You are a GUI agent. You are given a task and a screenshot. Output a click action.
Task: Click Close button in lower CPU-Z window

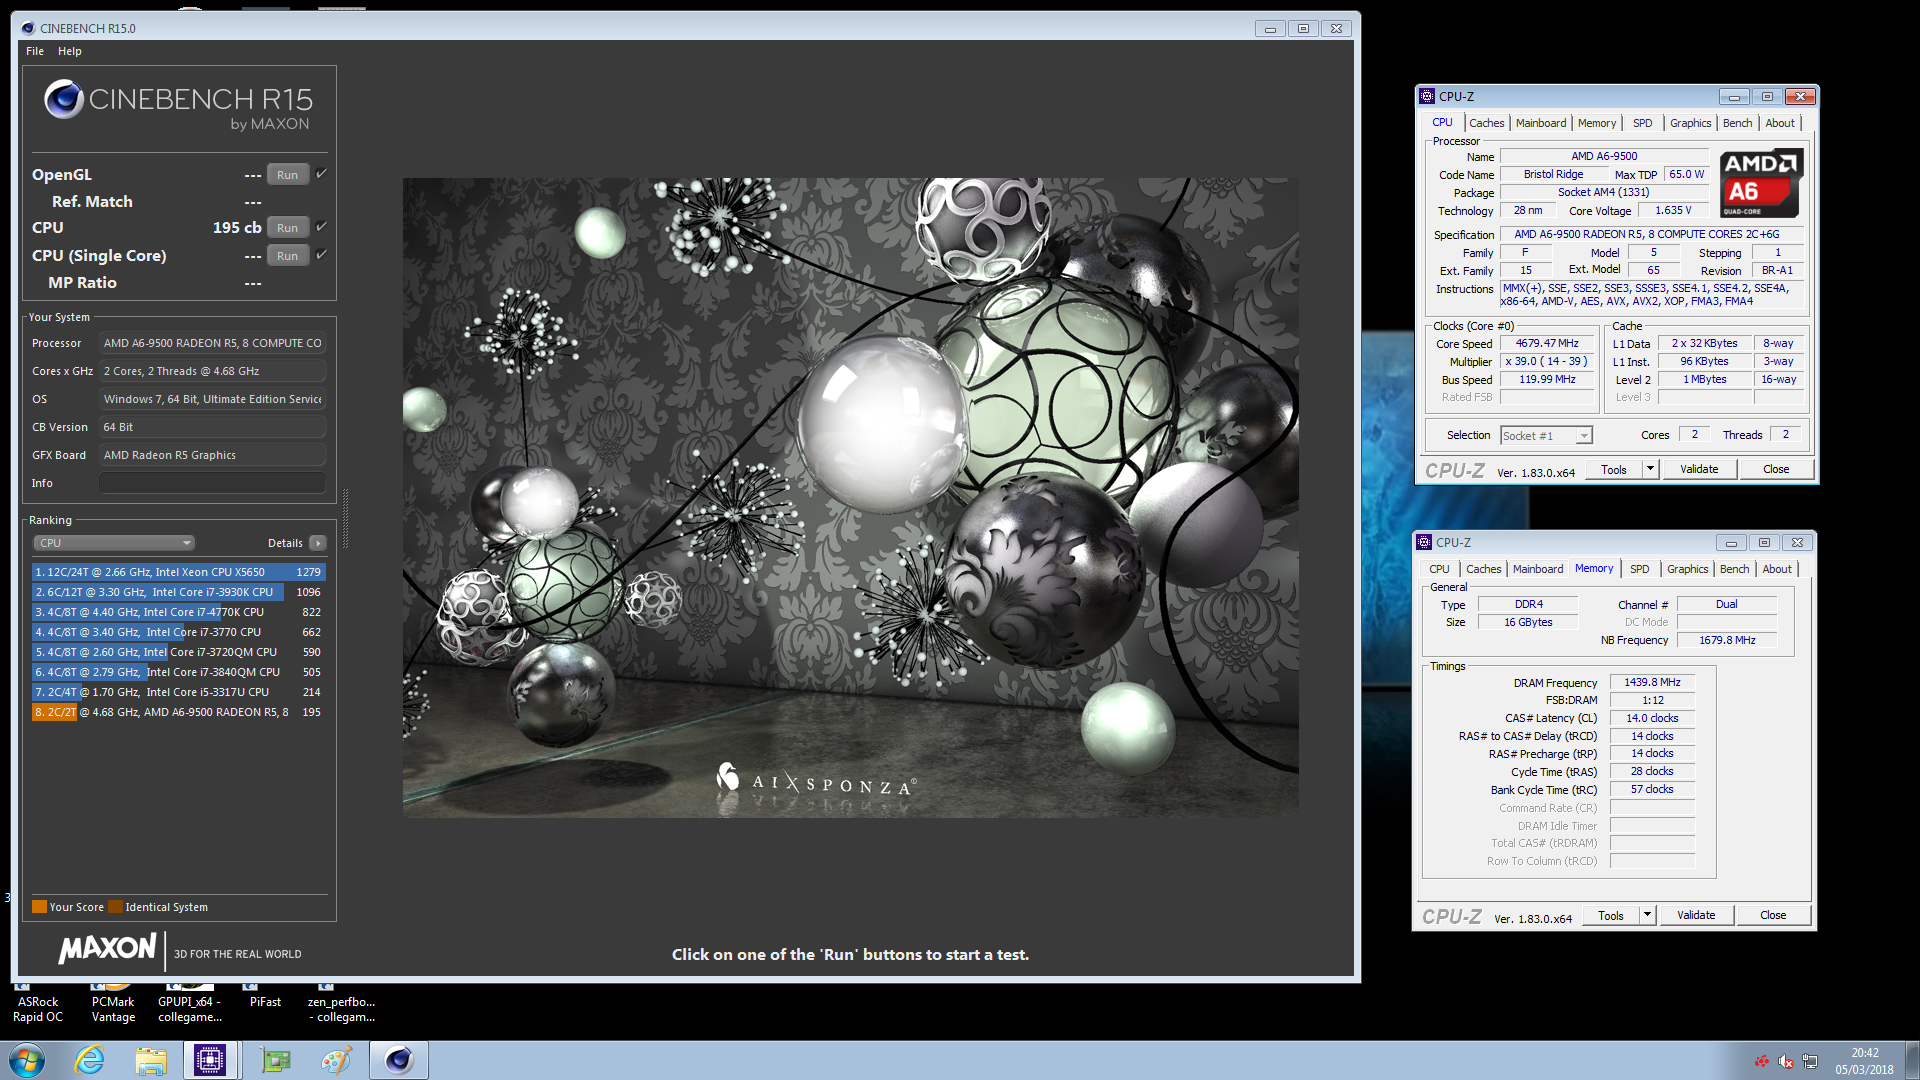point(1773,915)
